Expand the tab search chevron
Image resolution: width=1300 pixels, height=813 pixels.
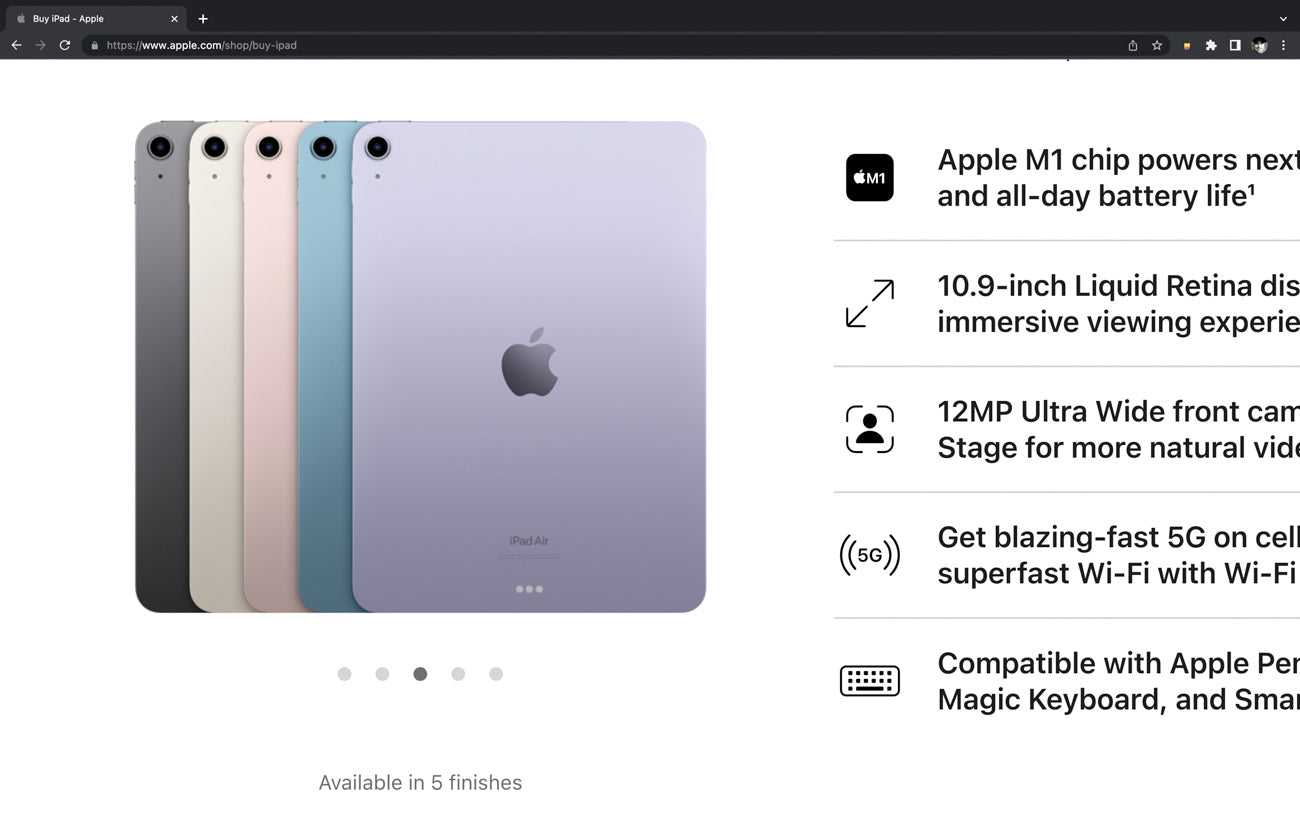1283,19
